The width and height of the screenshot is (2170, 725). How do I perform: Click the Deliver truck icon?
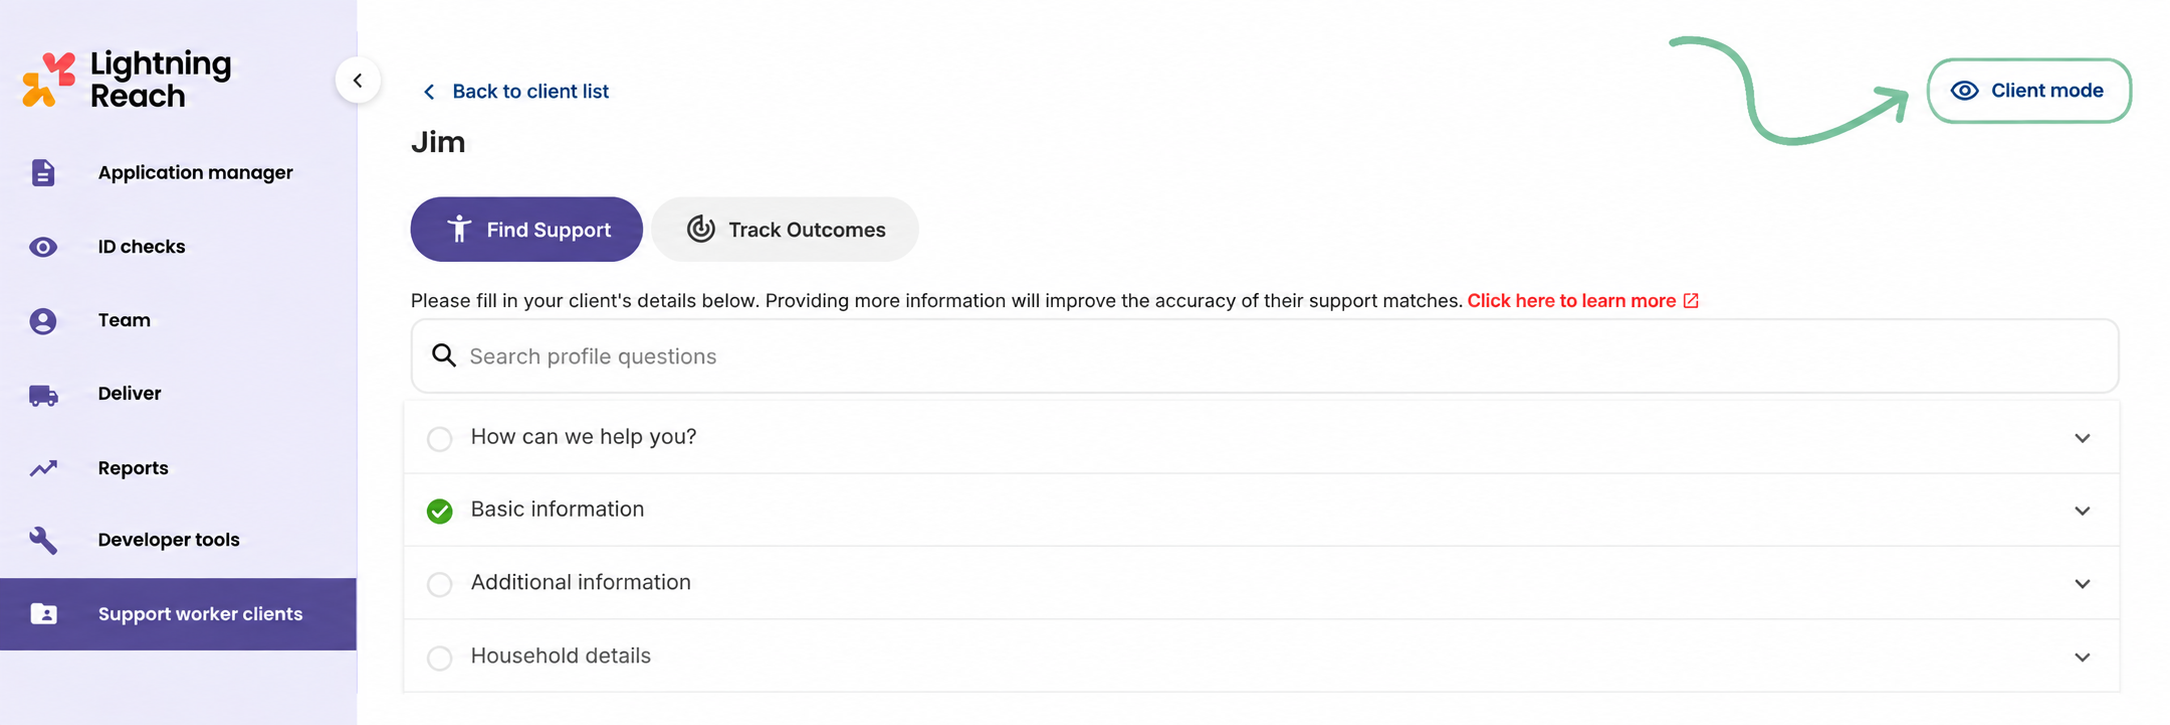click(43, 395)
